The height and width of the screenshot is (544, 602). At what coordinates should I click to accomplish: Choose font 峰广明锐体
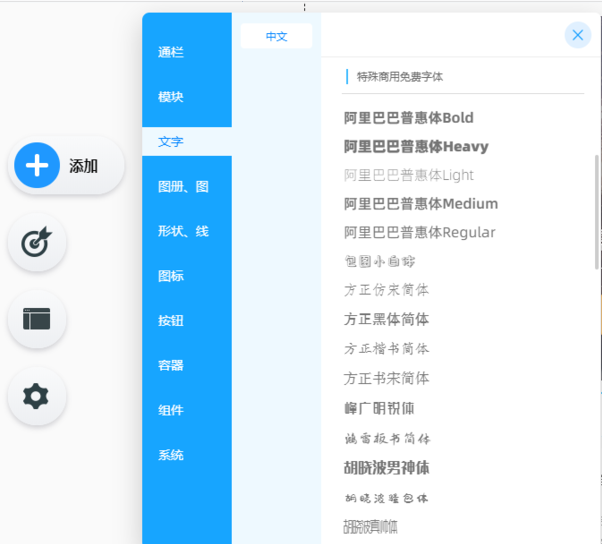pyautogui.click(x=379, y=408)
